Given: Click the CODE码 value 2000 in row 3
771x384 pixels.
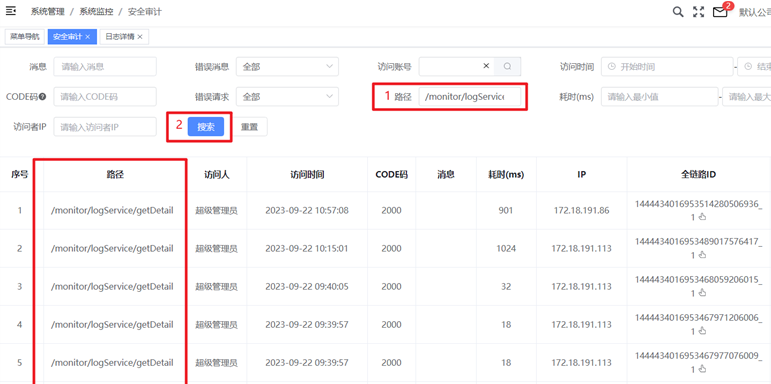Looking at the screenshot, I should click(391, 287).
